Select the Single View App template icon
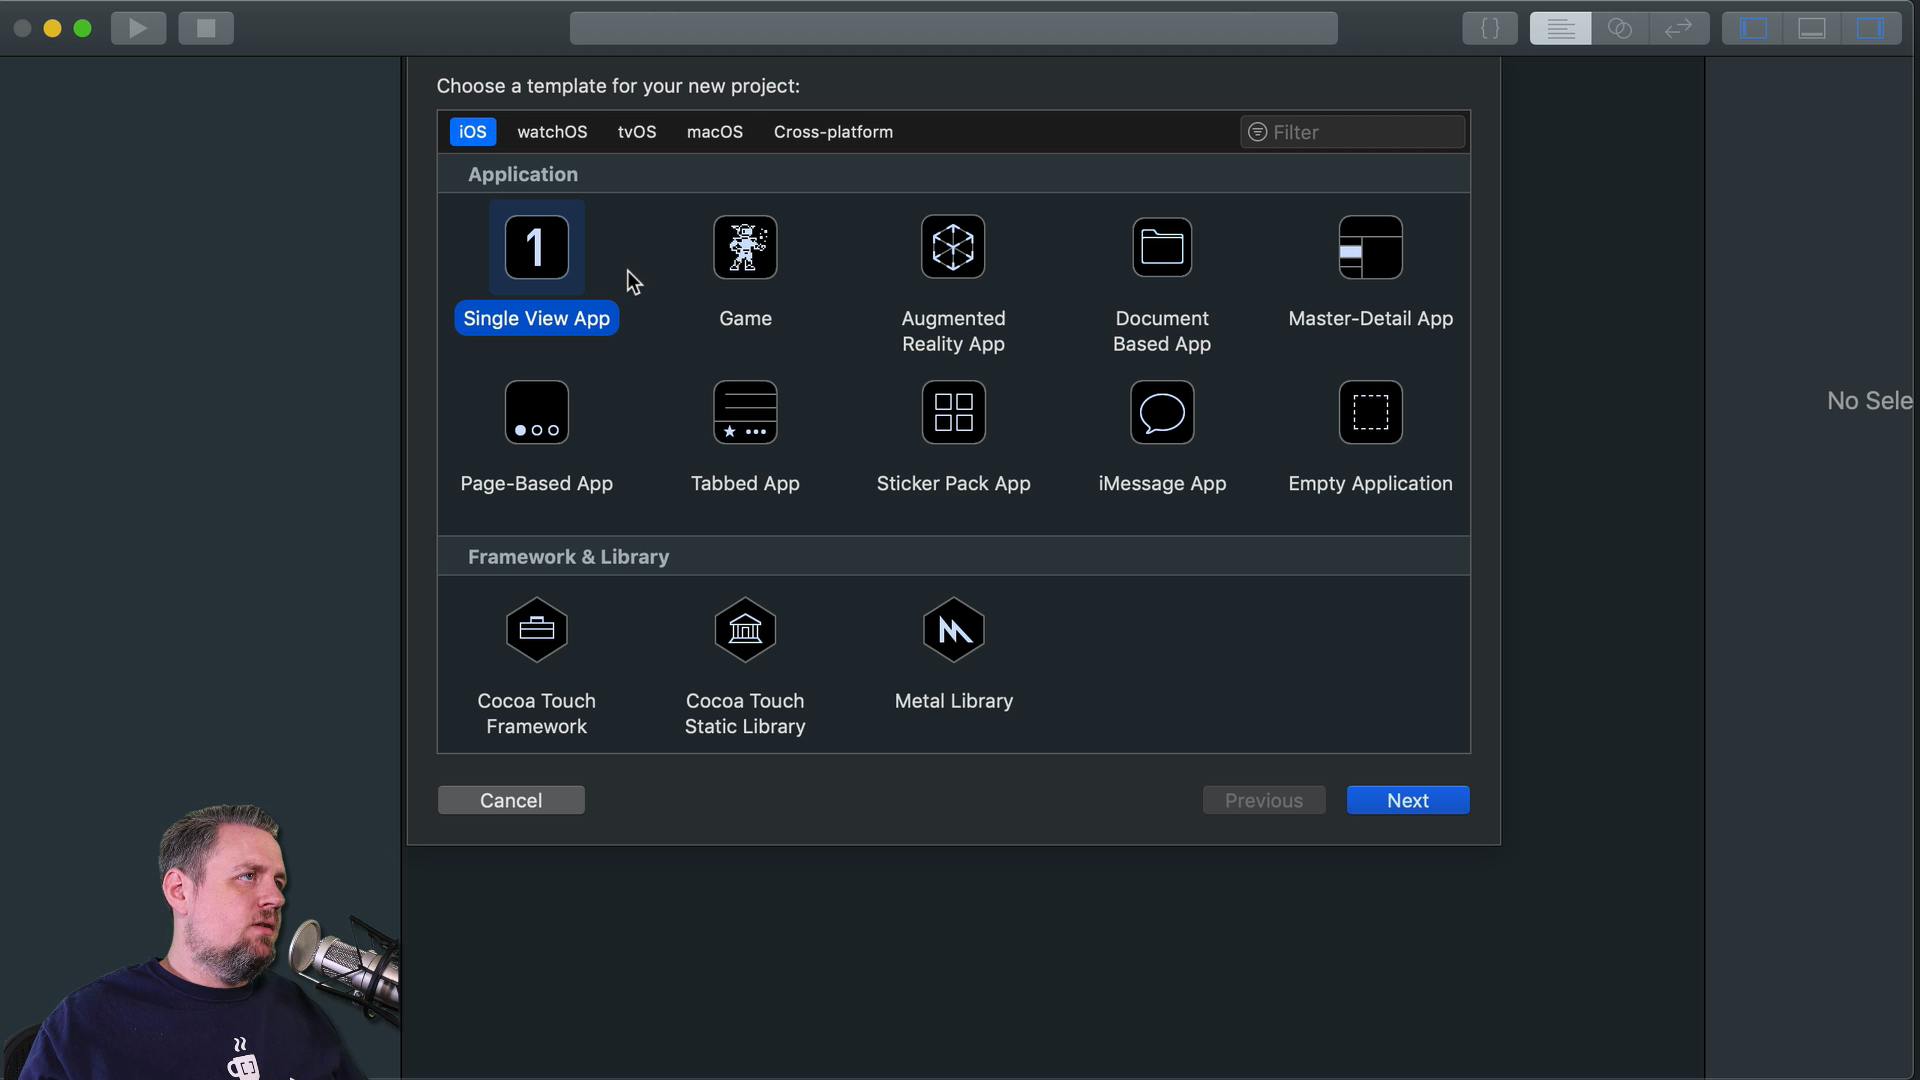This screenshot has height=1080, width=1920. coord(537,247)
